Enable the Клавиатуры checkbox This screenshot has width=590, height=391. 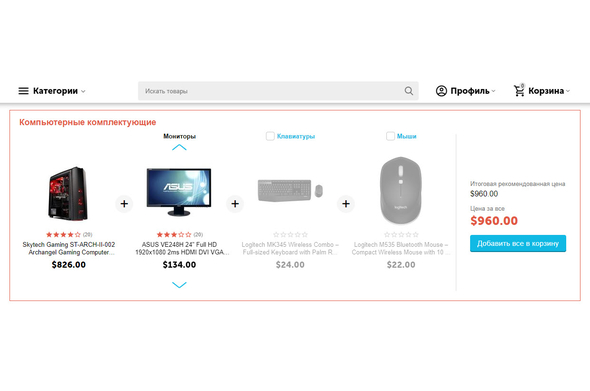tap(270, 136)
